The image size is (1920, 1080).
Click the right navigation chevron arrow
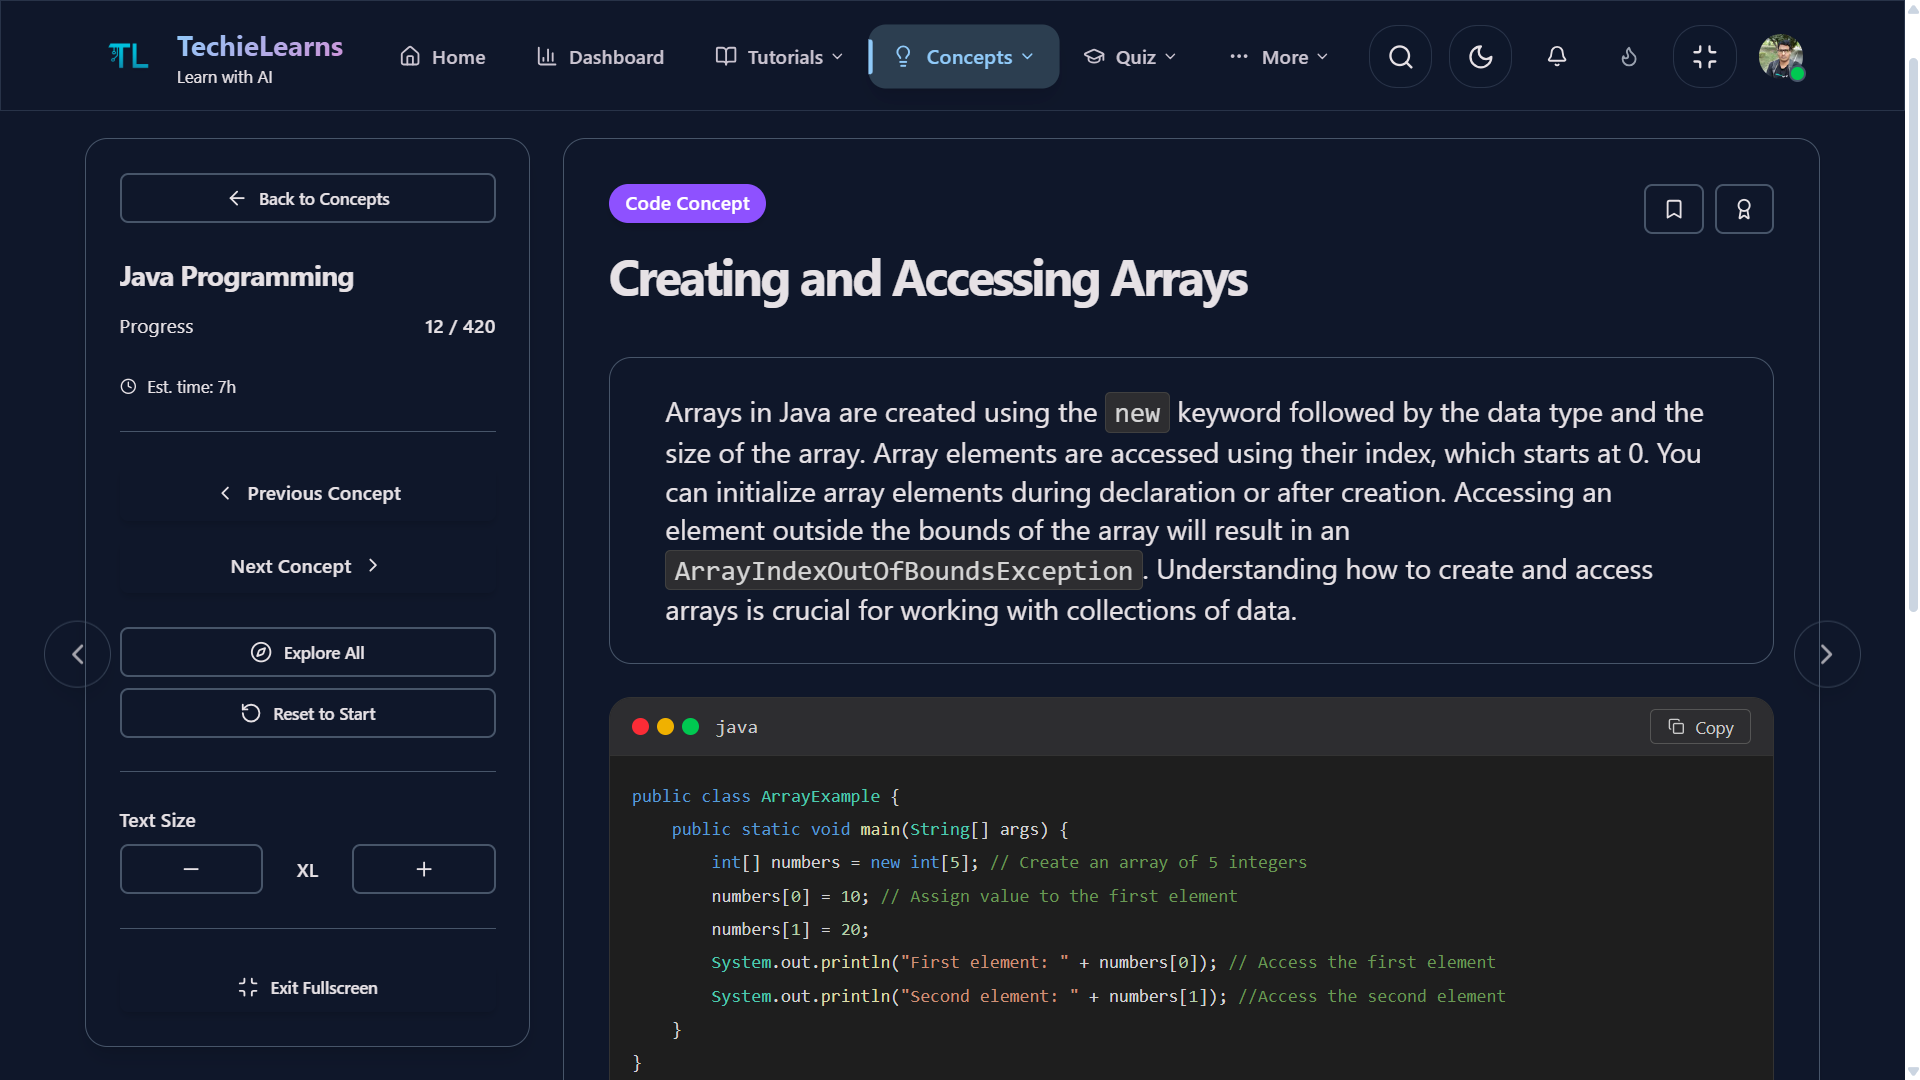1827,653
